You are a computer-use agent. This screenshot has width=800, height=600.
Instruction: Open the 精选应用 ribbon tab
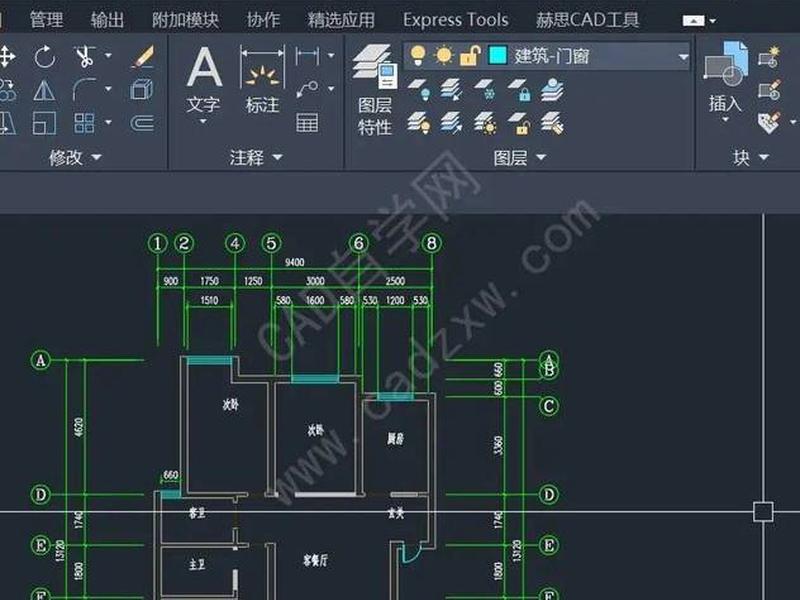[x=341, y=20]
